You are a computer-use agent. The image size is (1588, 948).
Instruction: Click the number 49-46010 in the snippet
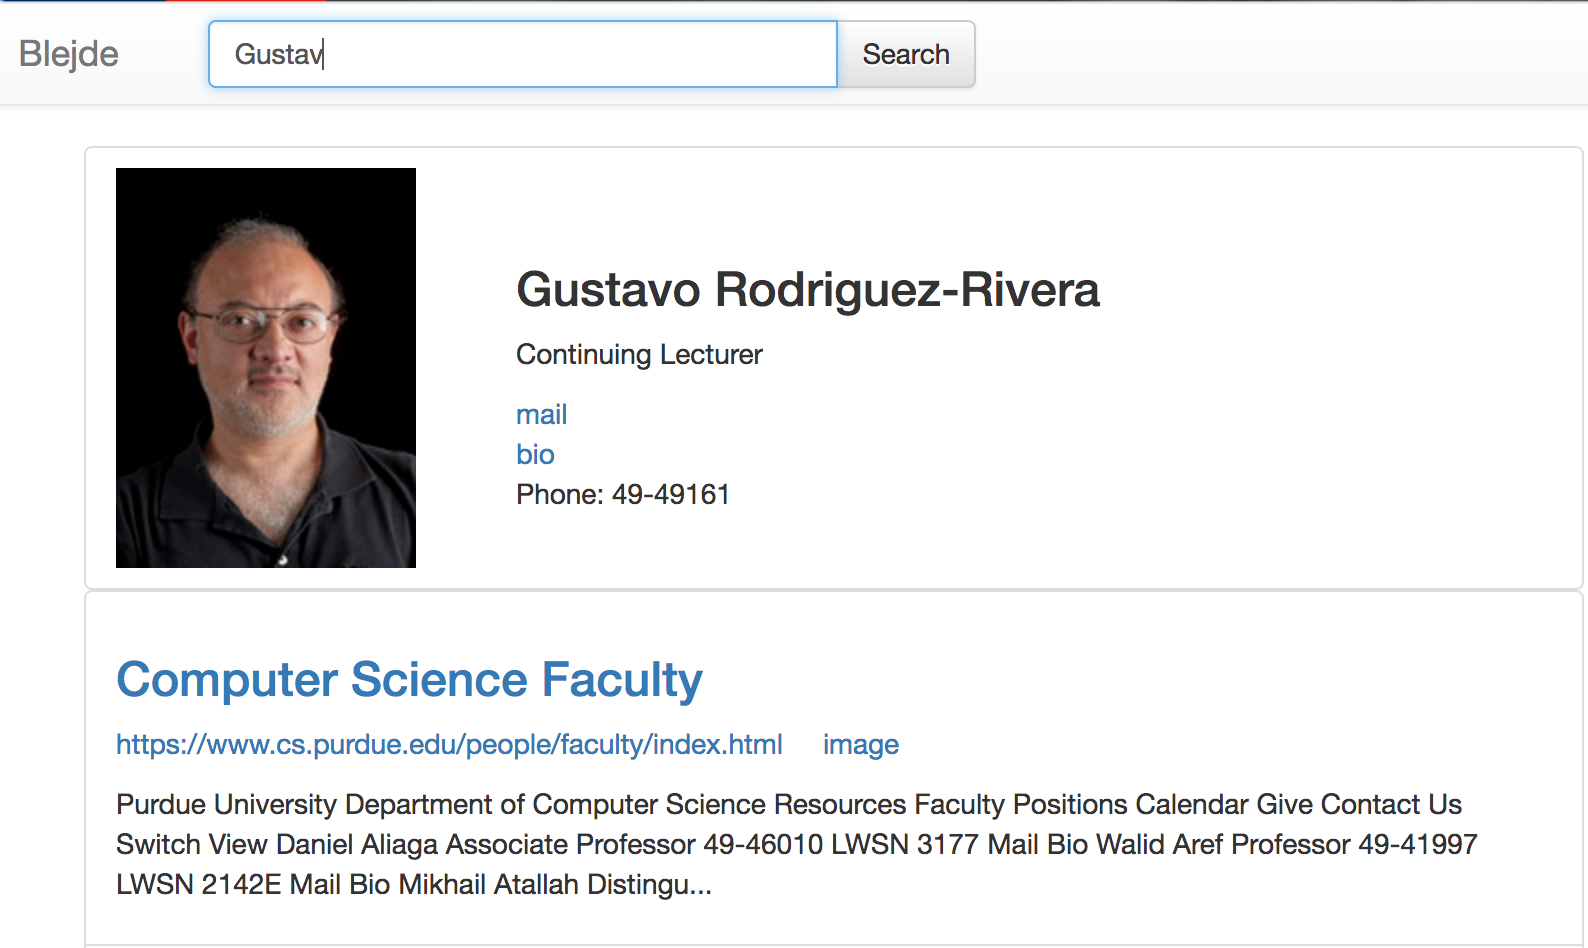763,845
